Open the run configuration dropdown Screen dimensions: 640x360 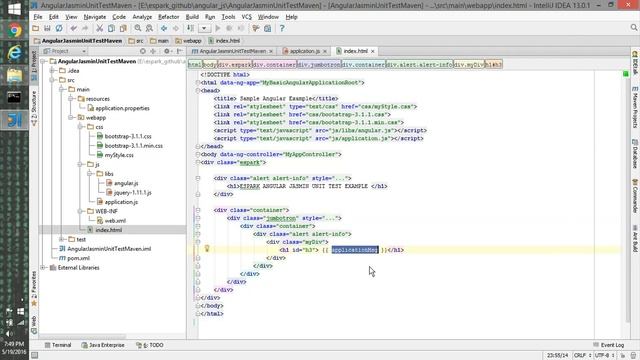[x=204, y=28]
